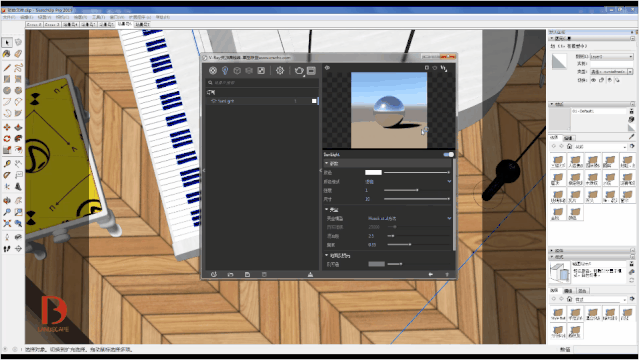Screen dimensions: 639x360
Task: Switch to the active highlighted scene tab
Action: coord(125,24)
